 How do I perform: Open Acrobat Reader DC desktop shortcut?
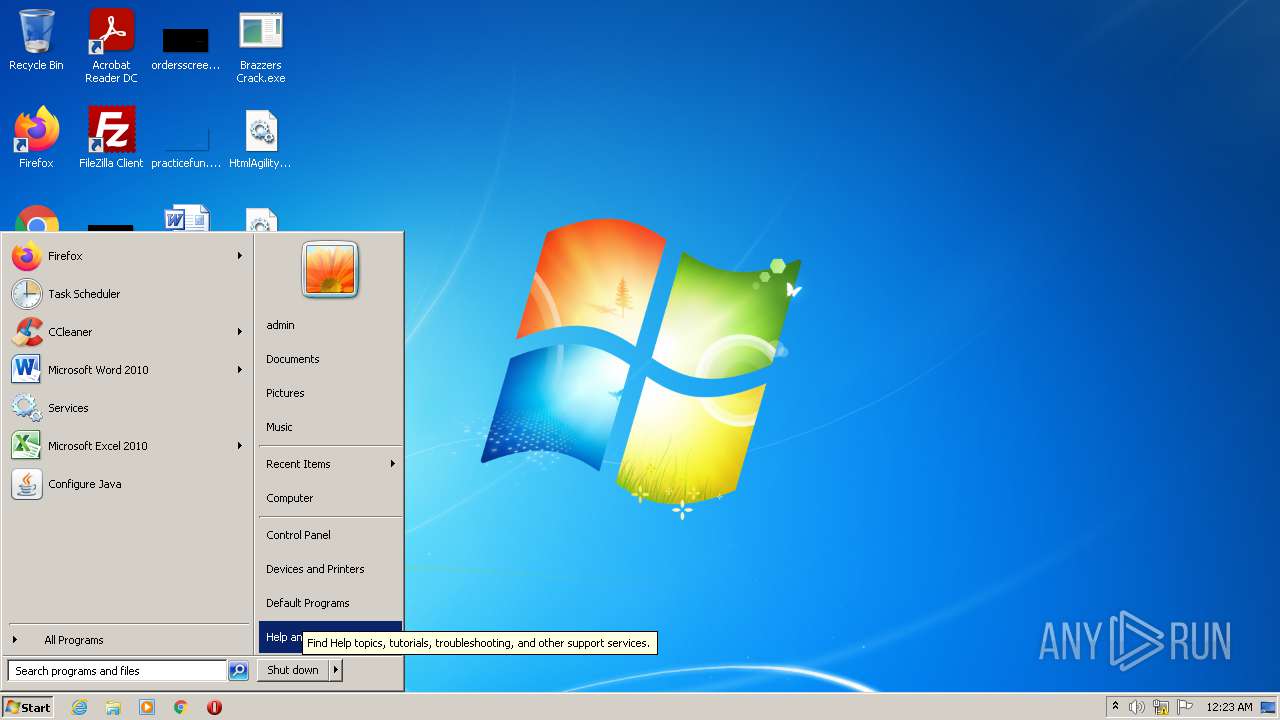point(111,46)
